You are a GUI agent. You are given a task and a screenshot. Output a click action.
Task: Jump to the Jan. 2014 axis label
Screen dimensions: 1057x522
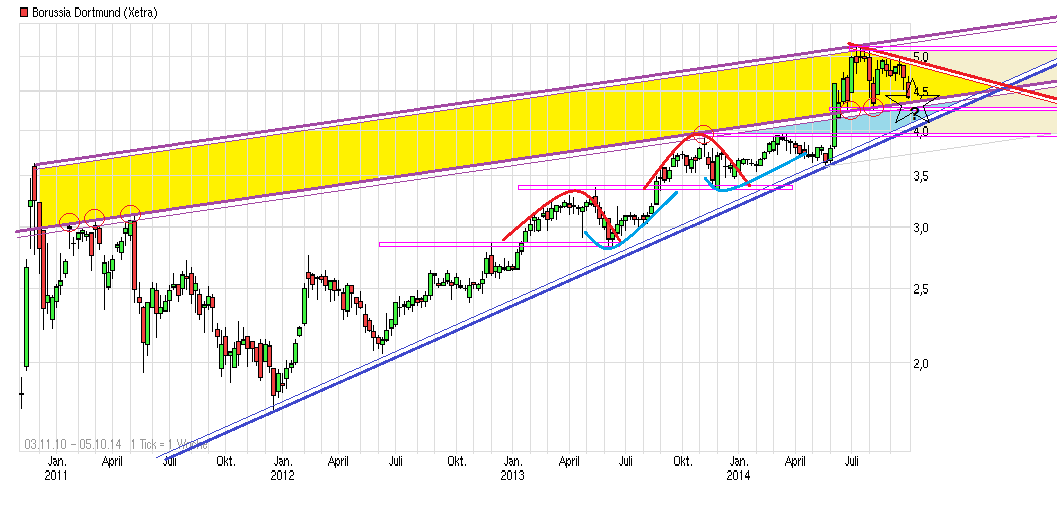(739, 468)
